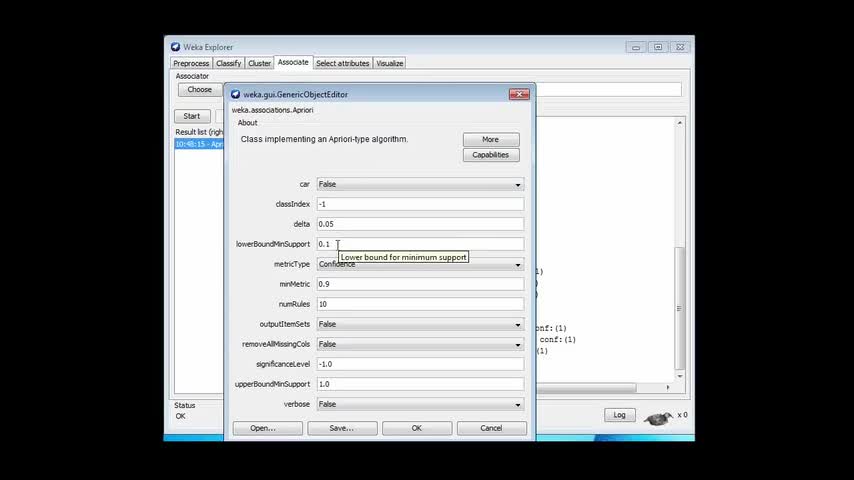The image size is (854, 480).
Task: Click the delta input field
Action: point(420,224)
